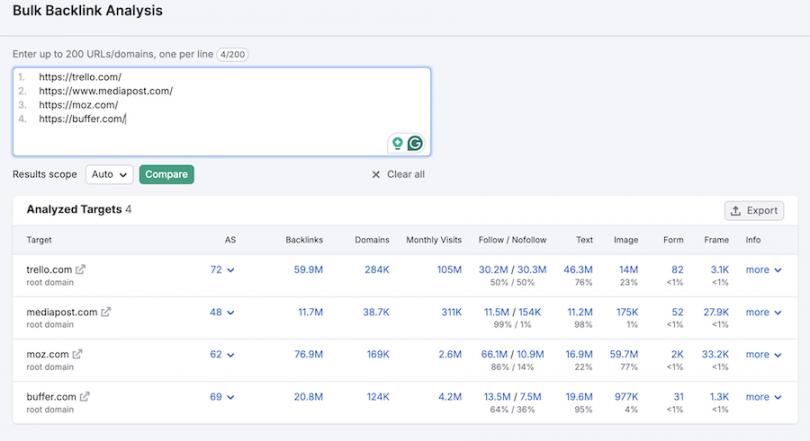Click mediapost.com frame links value 27.9K

(716, 312)
